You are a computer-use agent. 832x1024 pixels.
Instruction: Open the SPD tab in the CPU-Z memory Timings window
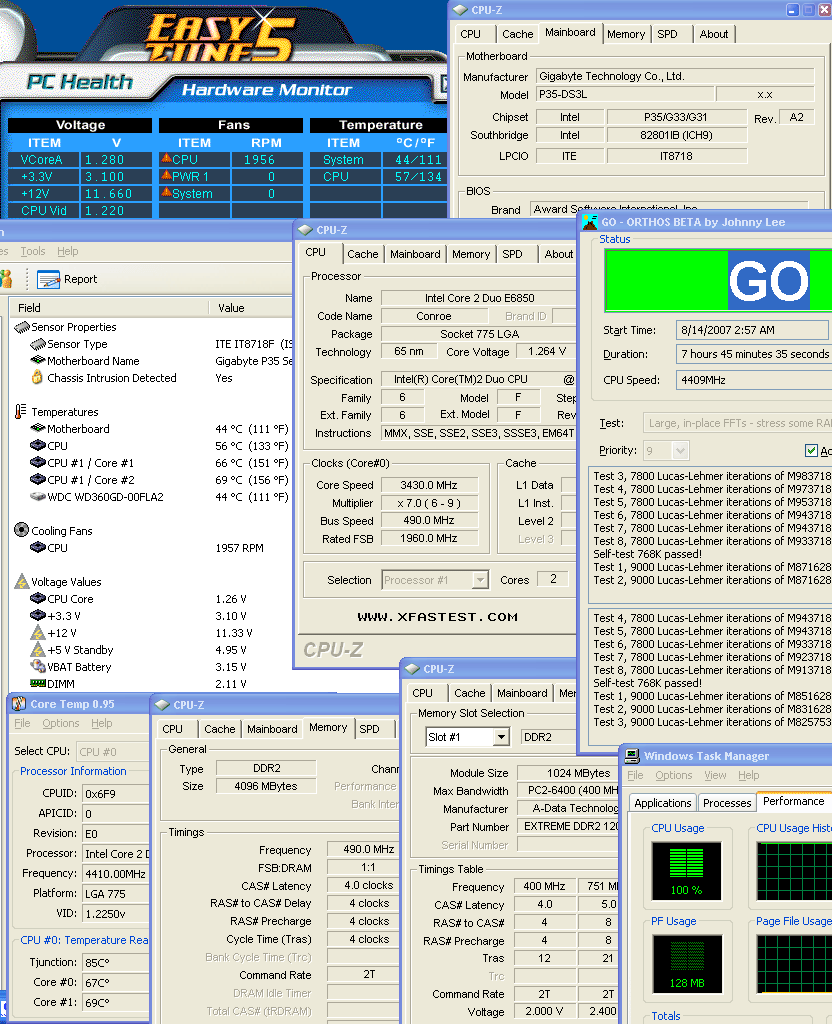click(x=370, y=729)
